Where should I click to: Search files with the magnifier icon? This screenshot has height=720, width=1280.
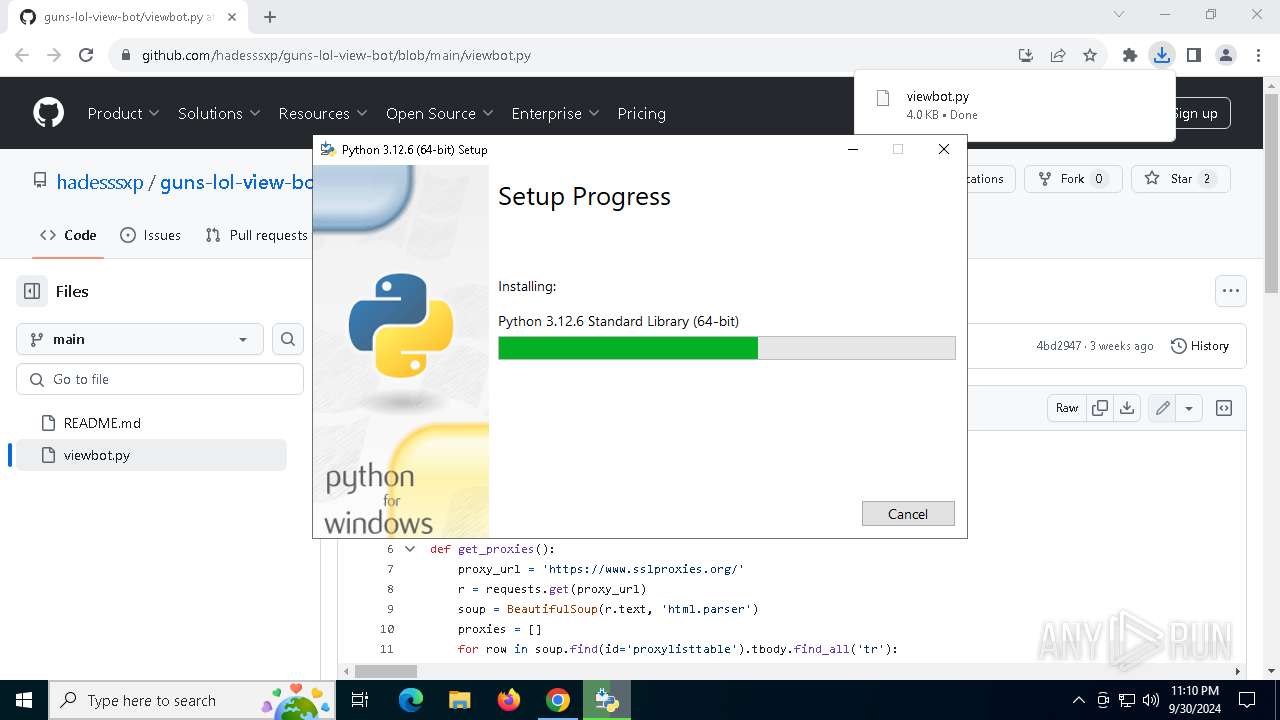click(x=288, y=339)
